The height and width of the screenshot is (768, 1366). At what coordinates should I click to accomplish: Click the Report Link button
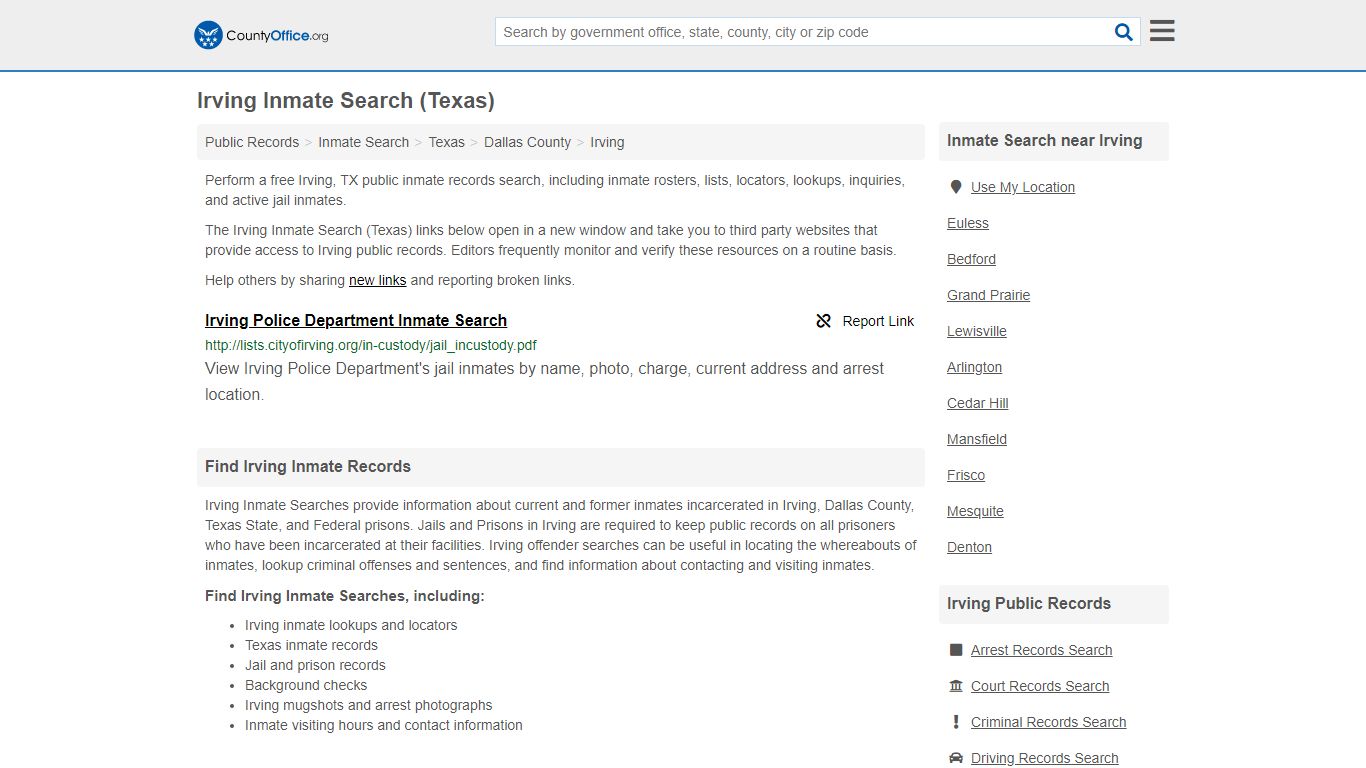point(865,321)
